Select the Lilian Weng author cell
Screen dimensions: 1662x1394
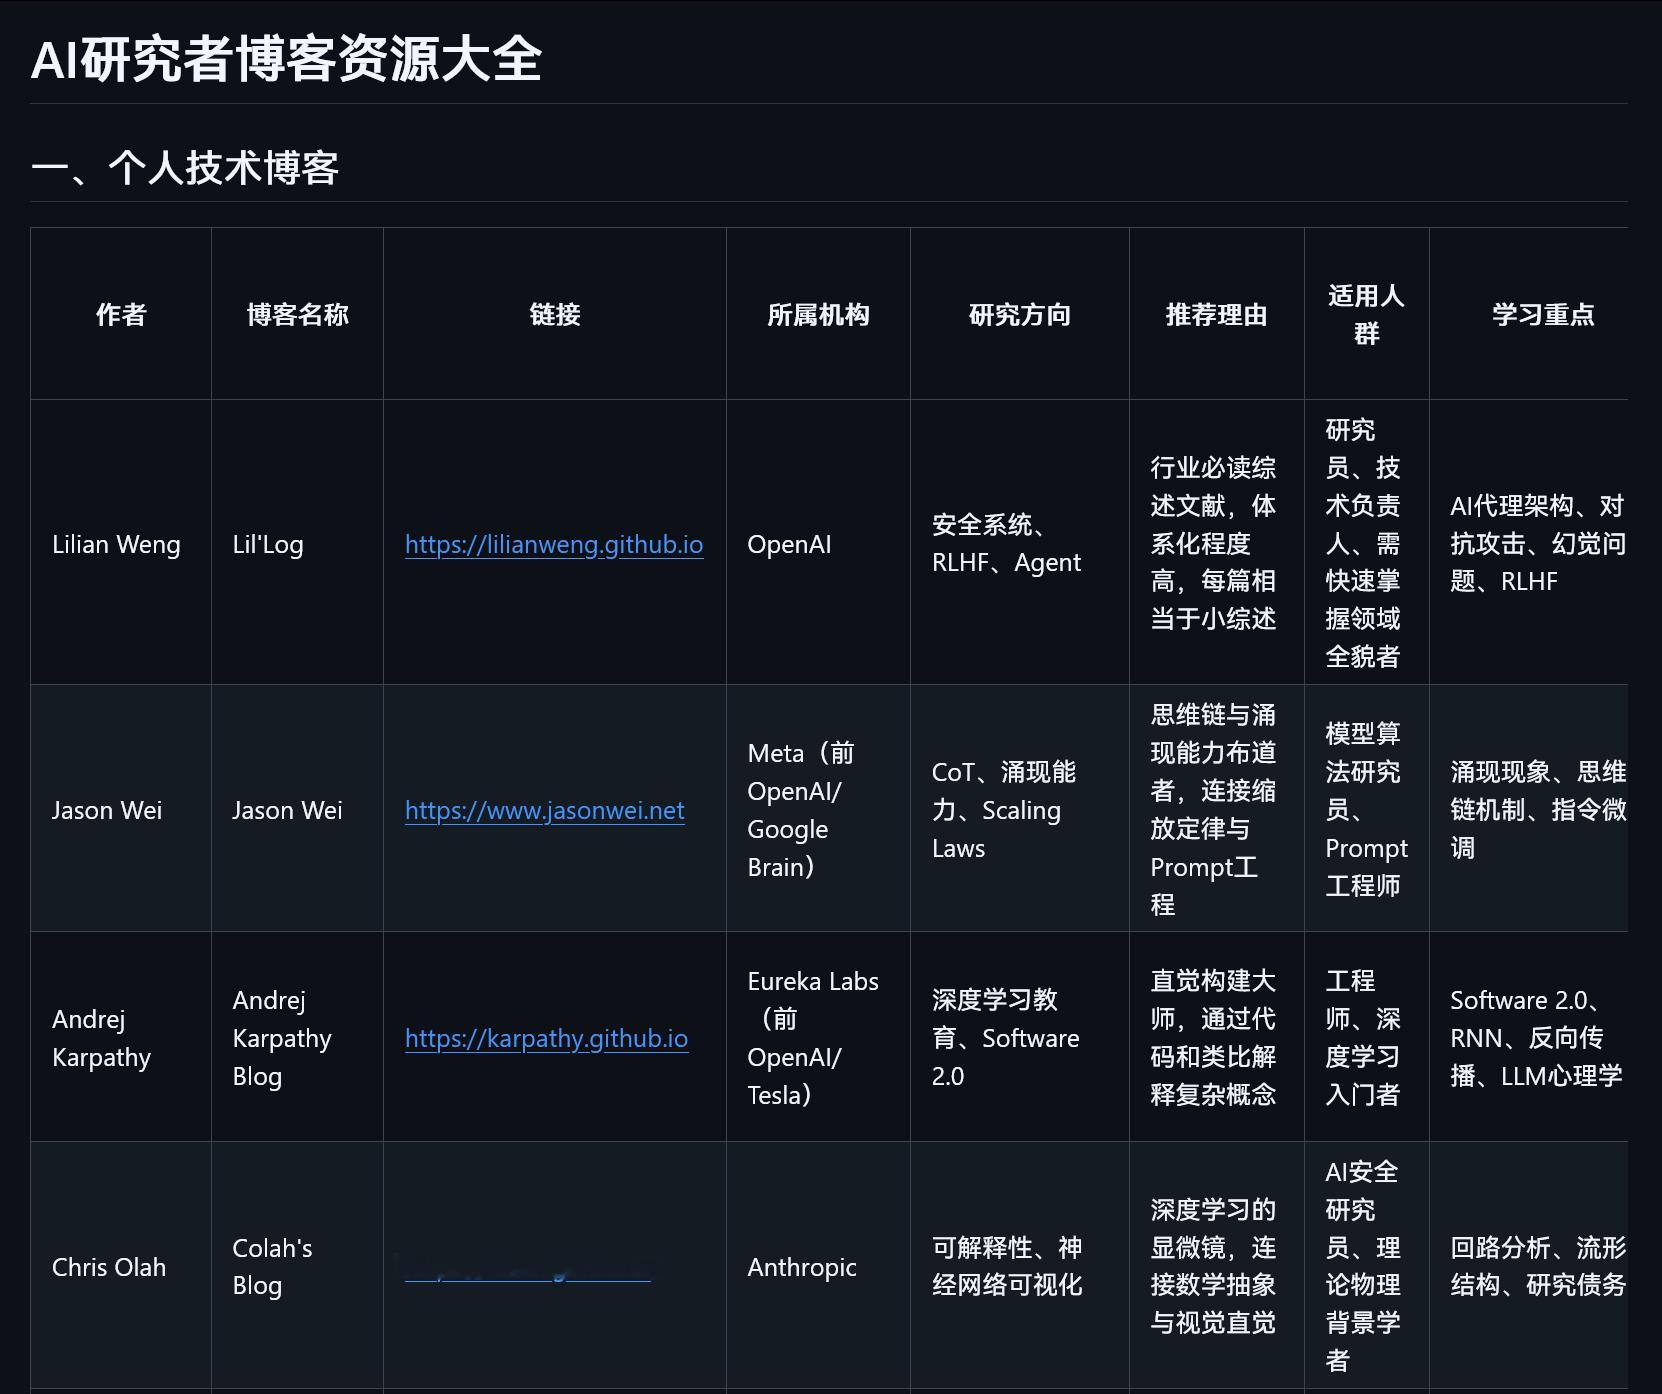pyautogui.click(x=117, y=545)
